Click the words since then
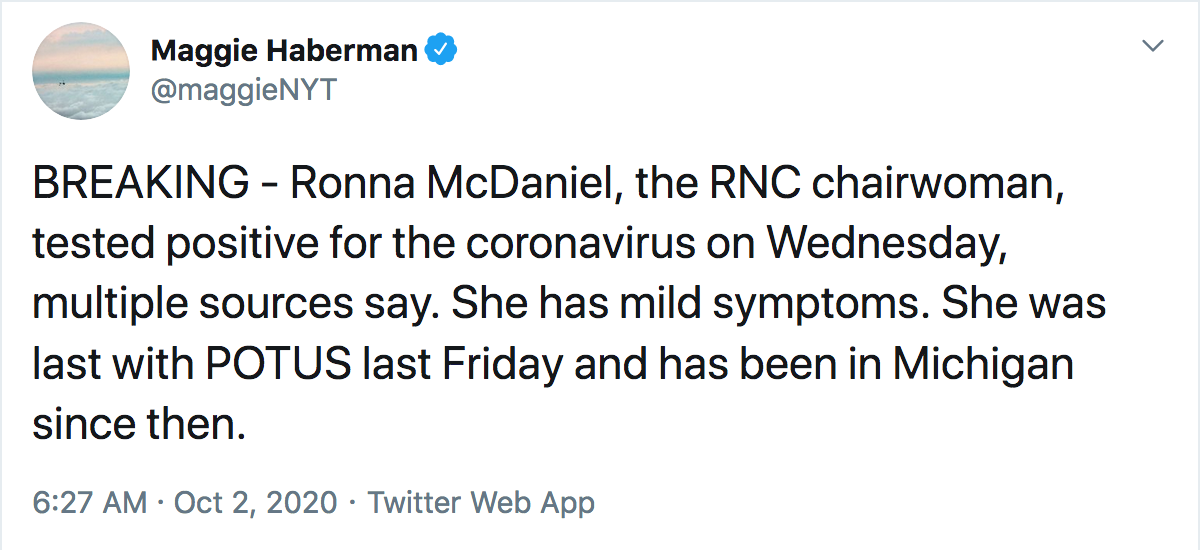The image size is (1200, 550). point(136,425)
